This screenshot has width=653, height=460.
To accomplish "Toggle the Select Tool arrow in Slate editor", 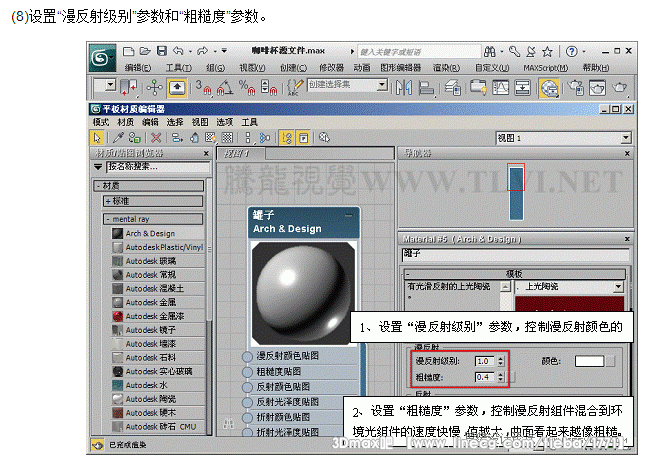I will (x=97, y=137).
